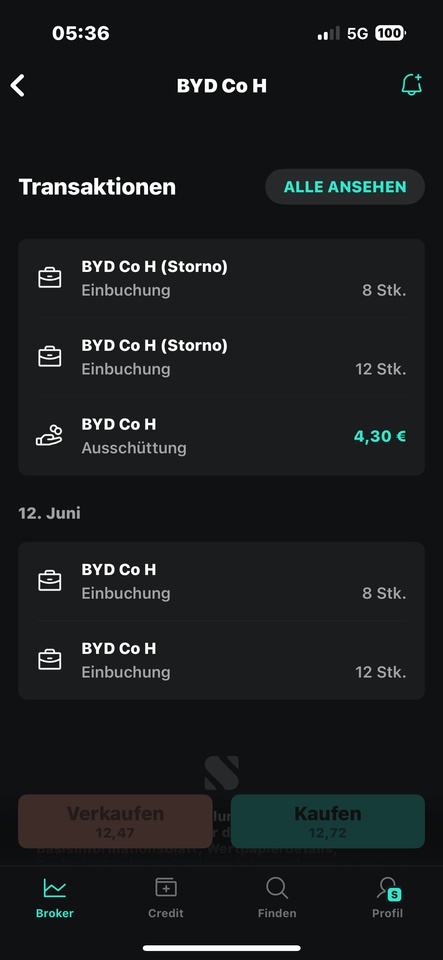Open 12. Juni Einbuchung 12 Stk. transaction
Image resolution: width=443 pixels, height=960 pixels.
click(222, 660)
